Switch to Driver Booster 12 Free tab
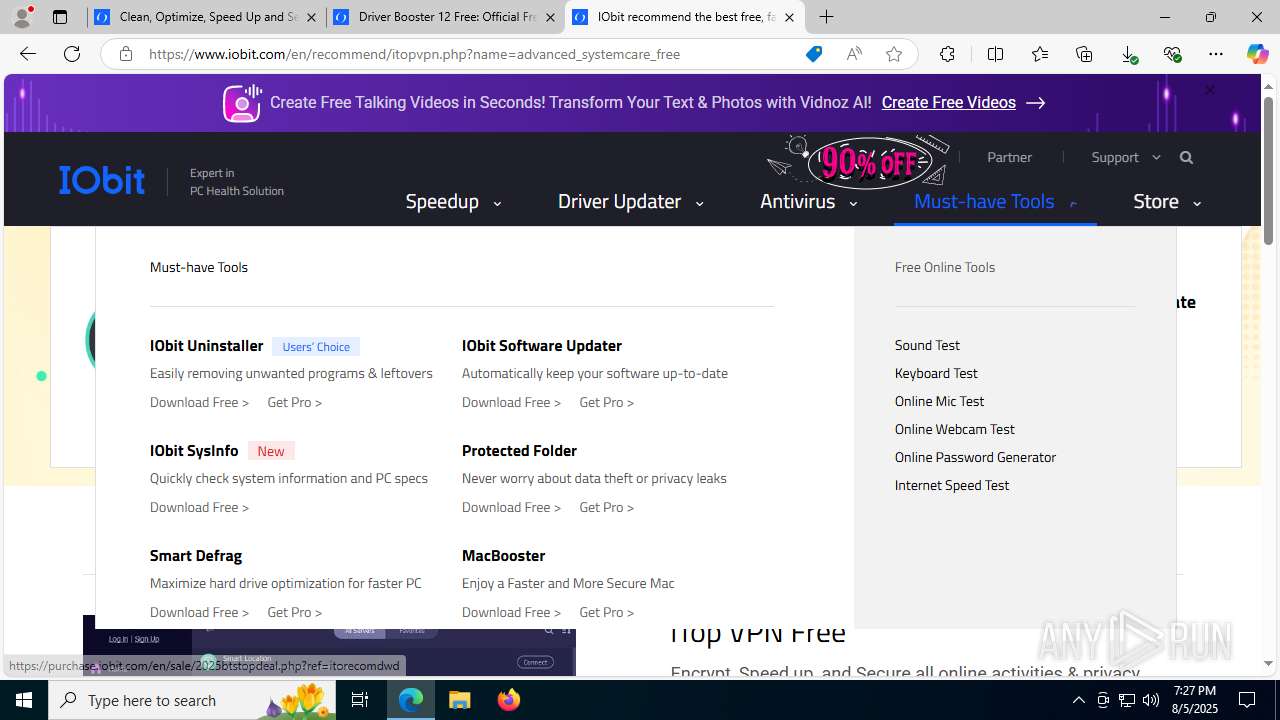This screenshot has width=1280, height=720. click(x=446, y=17)
